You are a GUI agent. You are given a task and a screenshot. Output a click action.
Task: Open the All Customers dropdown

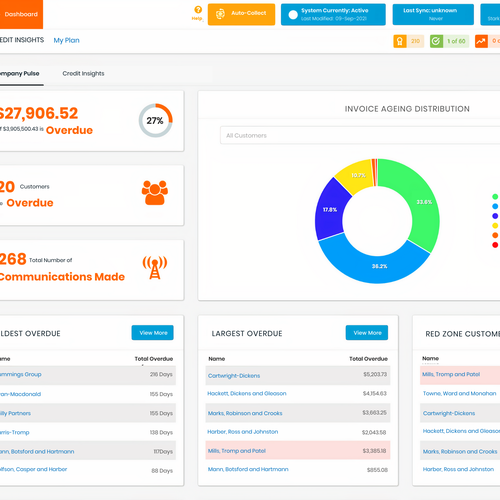pos(360,135)
